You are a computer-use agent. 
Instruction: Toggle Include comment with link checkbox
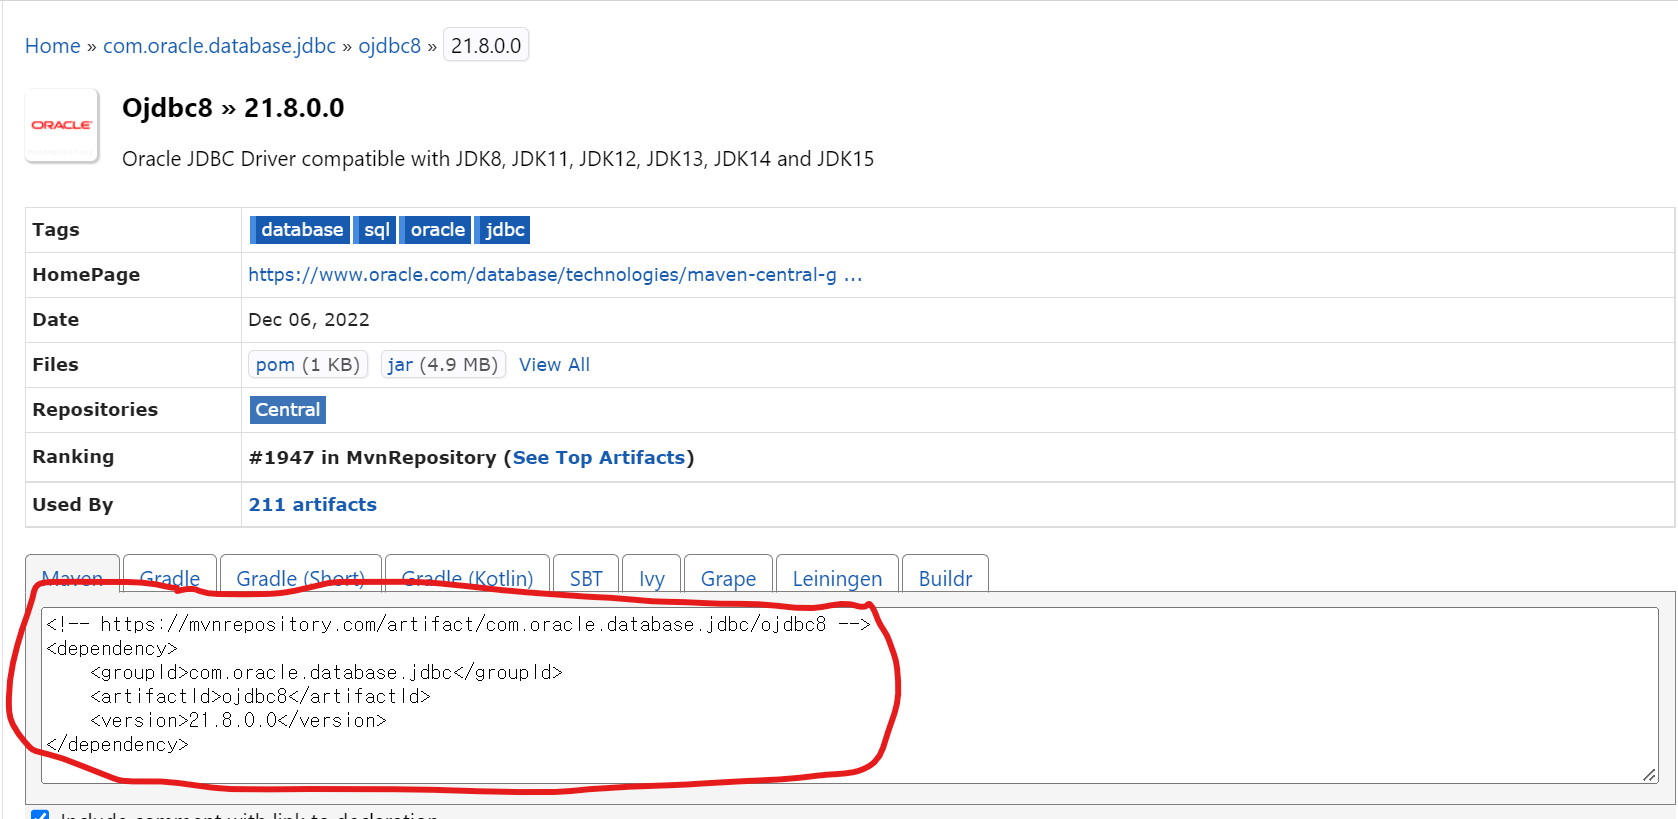click(x=40, y=815)
